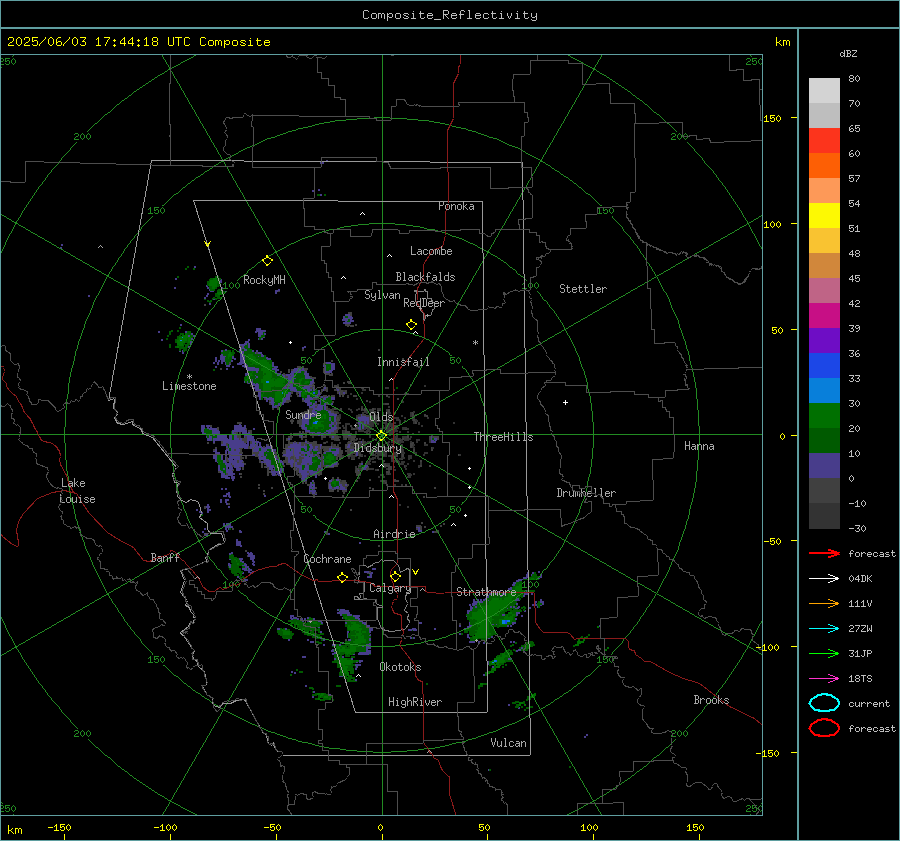This screenshot has height=841, width=900.
Task: Click the yellow diamond marker above Calgary
Action: (395, 576)
